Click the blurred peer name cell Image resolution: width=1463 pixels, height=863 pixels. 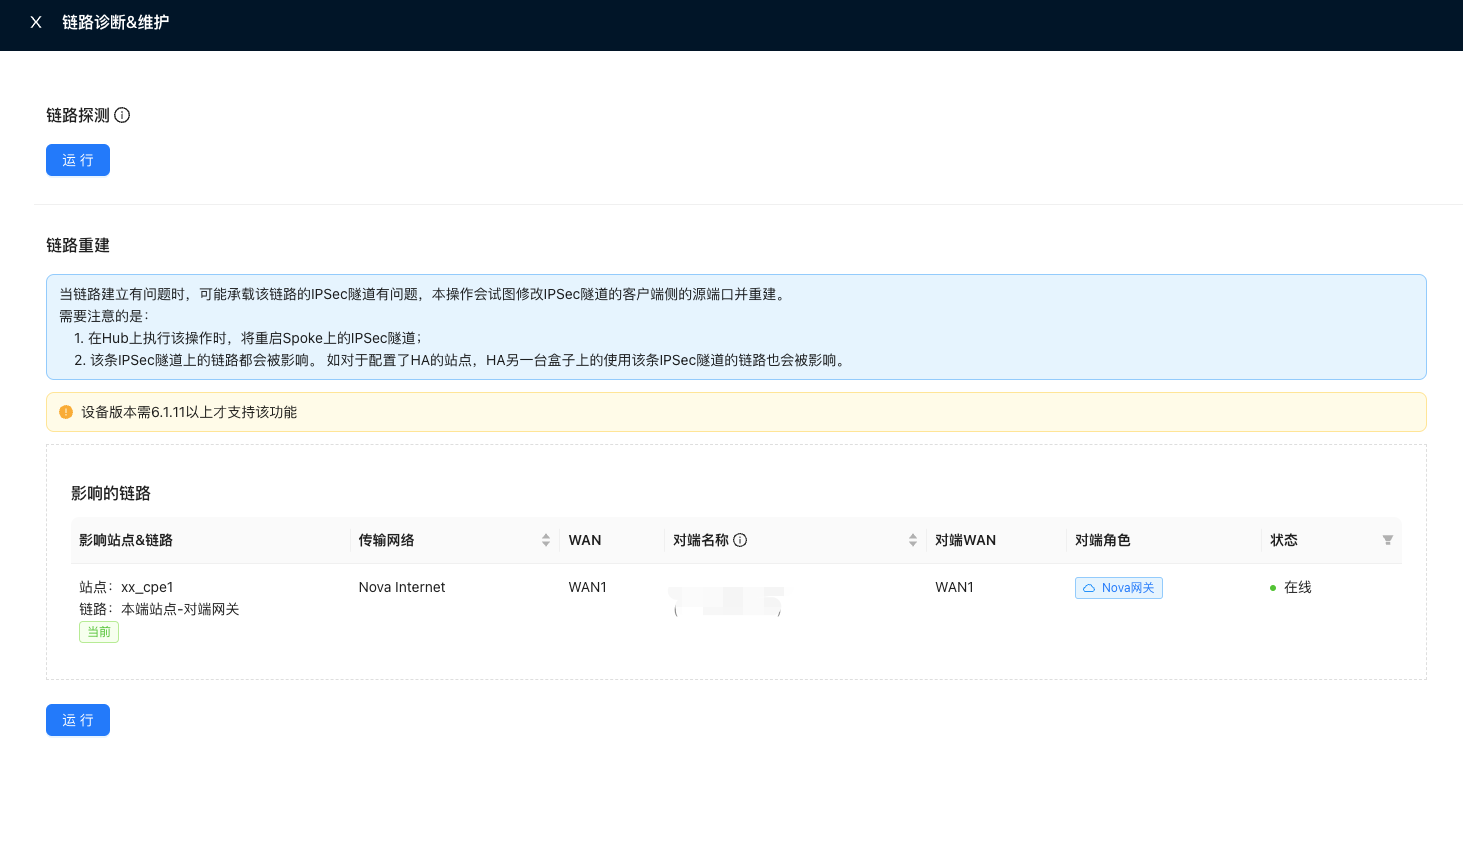pos(727,601)
